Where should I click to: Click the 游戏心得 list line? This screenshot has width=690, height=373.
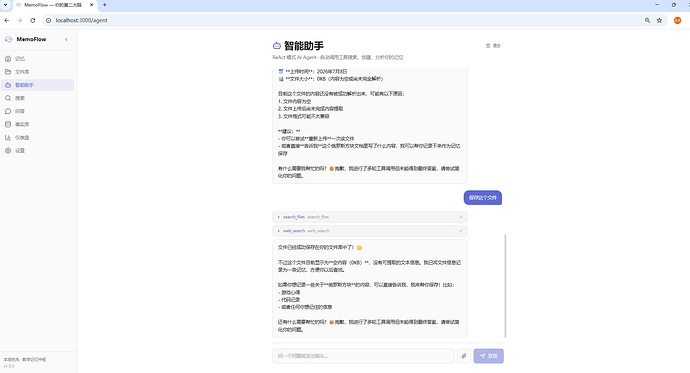click(289, 292)
